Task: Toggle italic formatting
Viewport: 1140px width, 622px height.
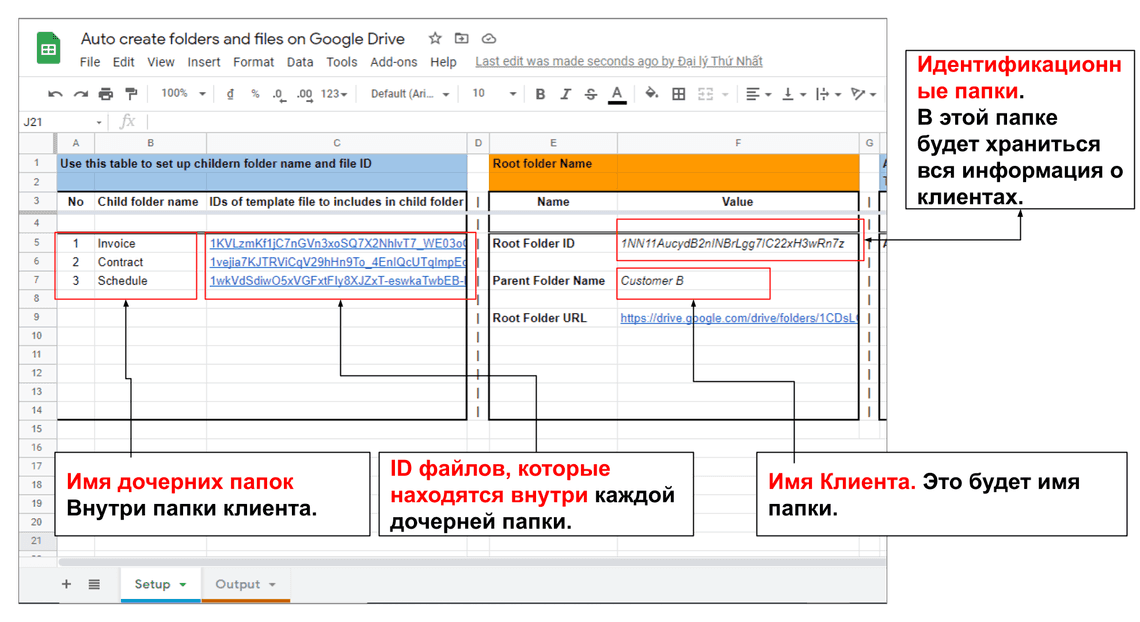Action: point(565,94)
